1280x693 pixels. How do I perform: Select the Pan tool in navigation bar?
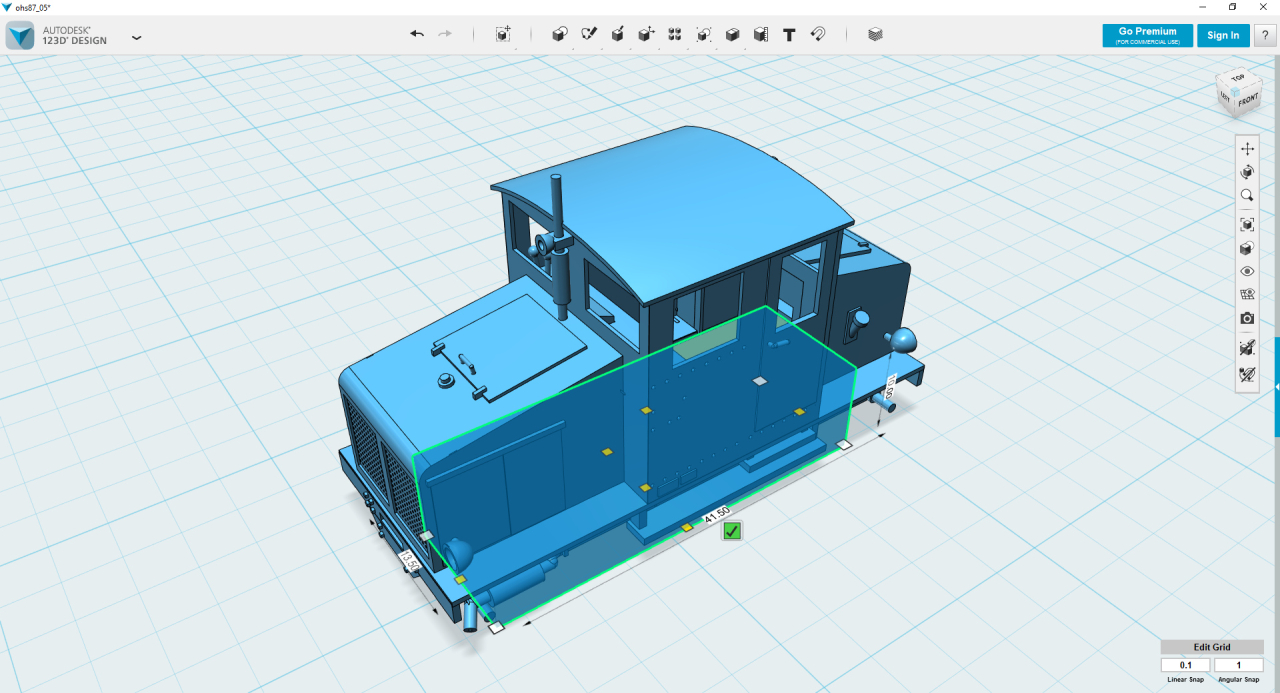coord(1247,148)
